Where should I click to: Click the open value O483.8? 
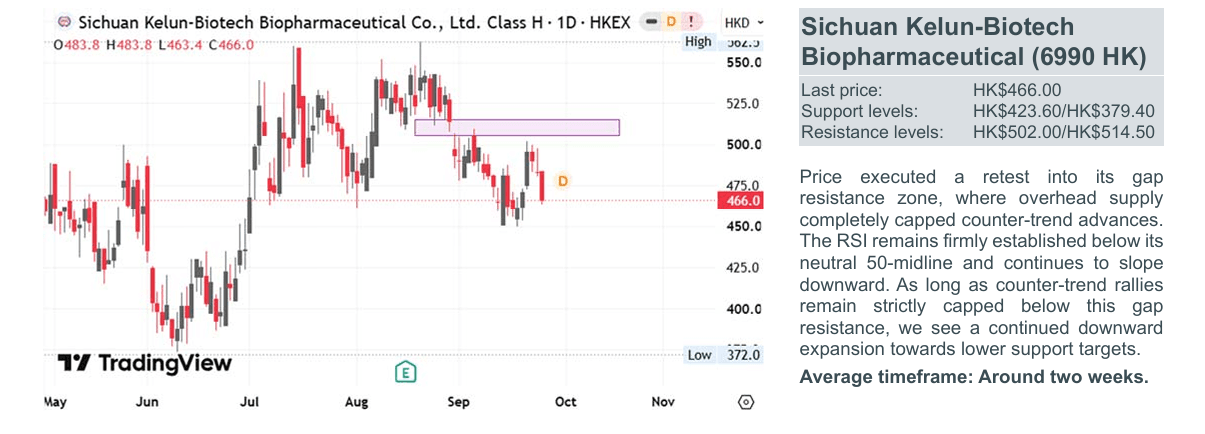[78, 44]
